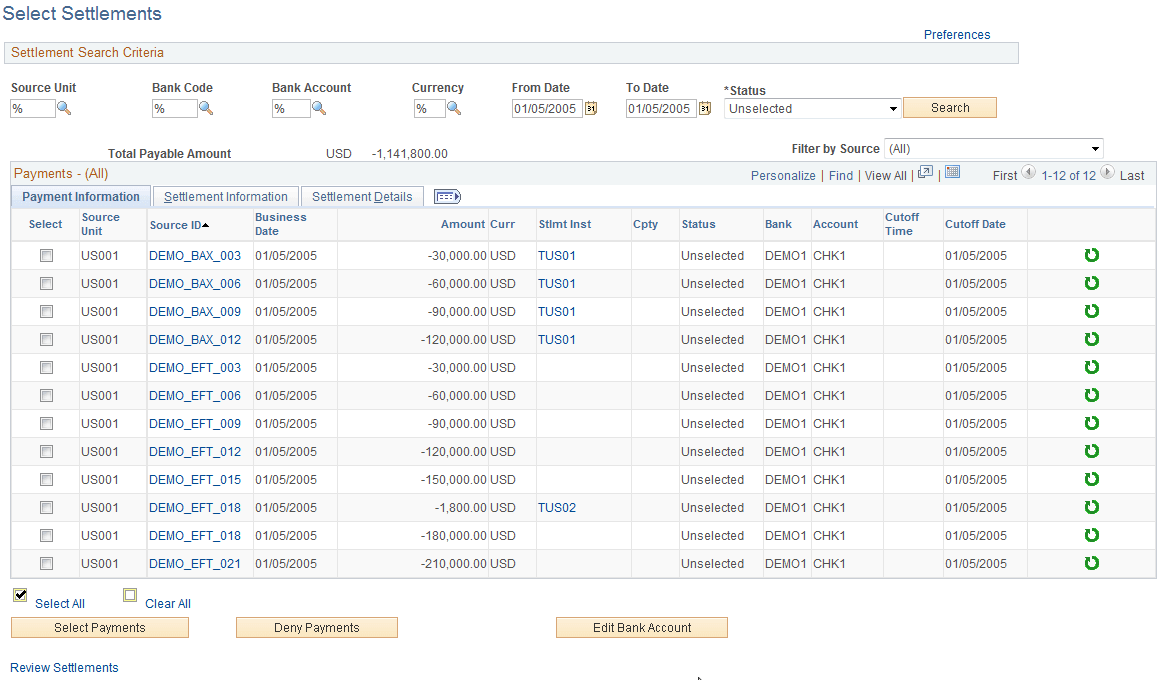Click the zoom Payments grid icon
Screen dimensions: 1165x680
925,174
